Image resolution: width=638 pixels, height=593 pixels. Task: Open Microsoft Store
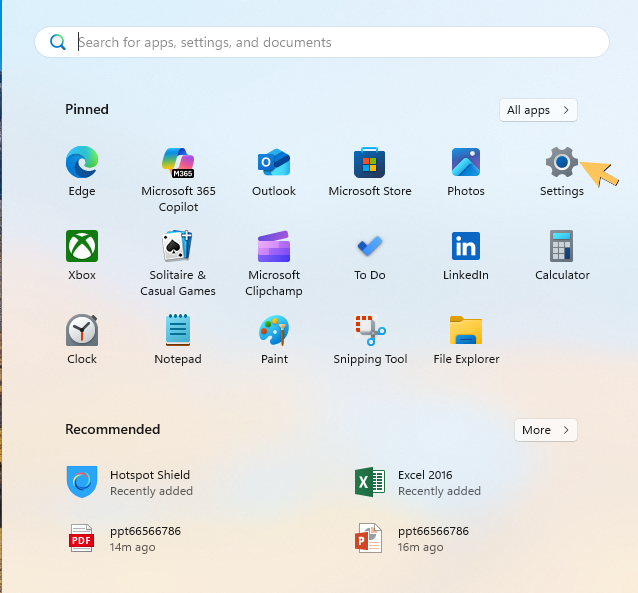pos(370,172)
